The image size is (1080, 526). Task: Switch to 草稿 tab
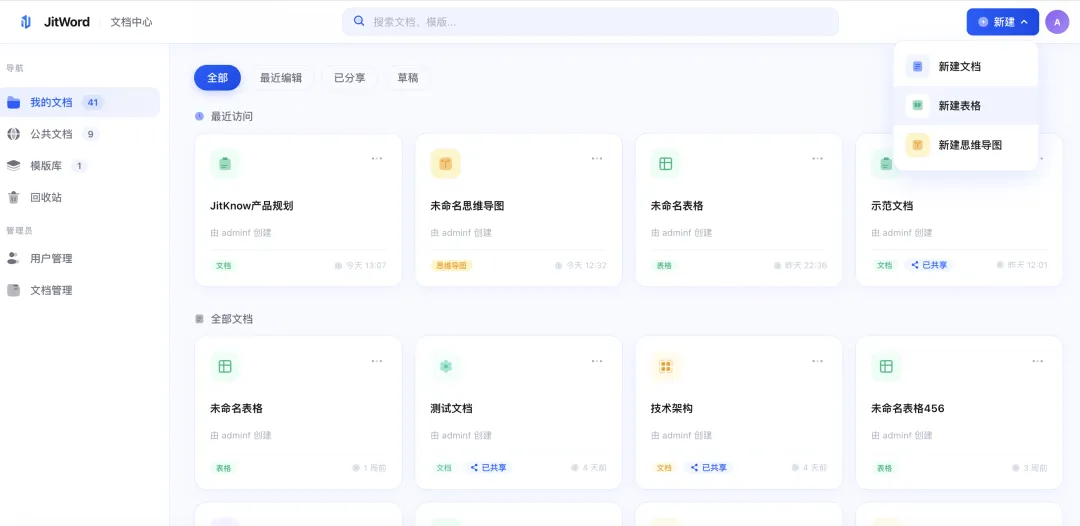pyautogui.click(x=408, y=78)
